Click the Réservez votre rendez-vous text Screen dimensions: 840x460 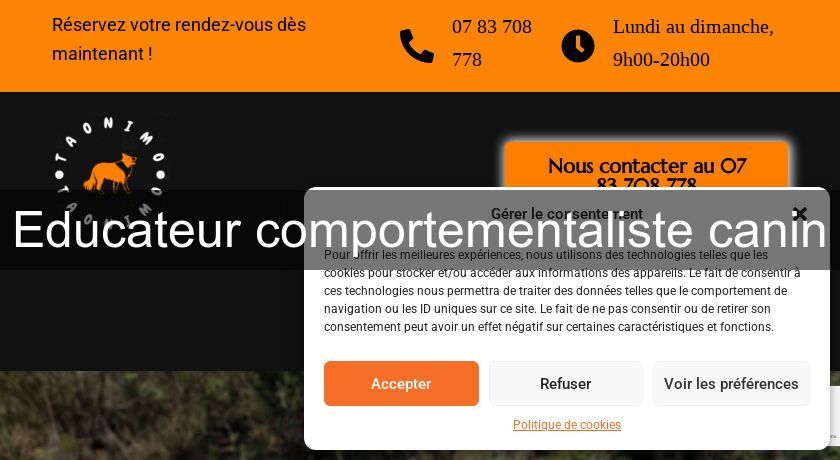point(179,39)
